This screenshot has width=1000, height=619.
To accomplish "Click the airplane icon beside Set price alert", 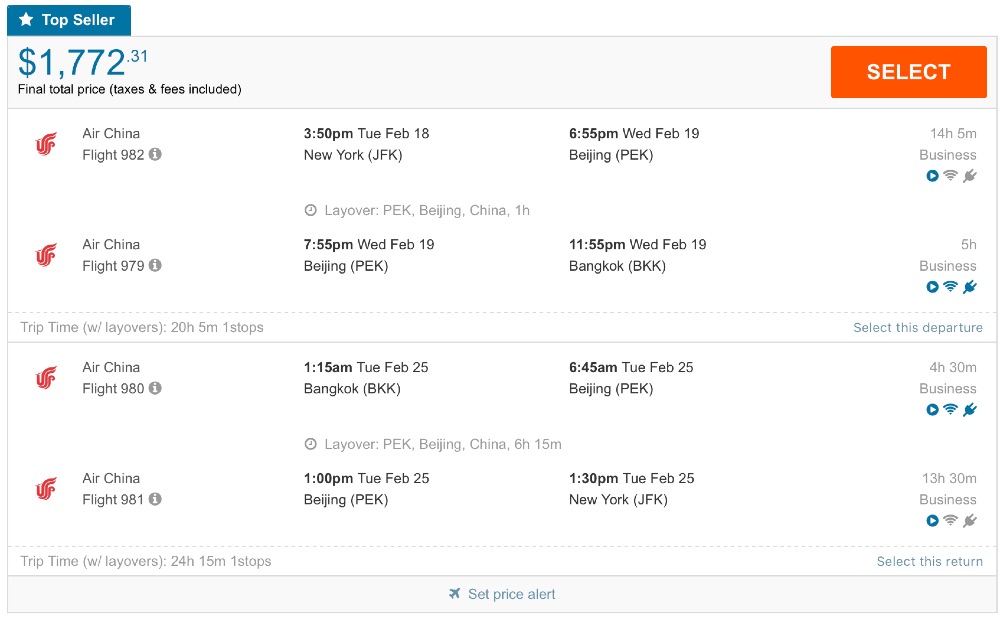I will [455, 594].
